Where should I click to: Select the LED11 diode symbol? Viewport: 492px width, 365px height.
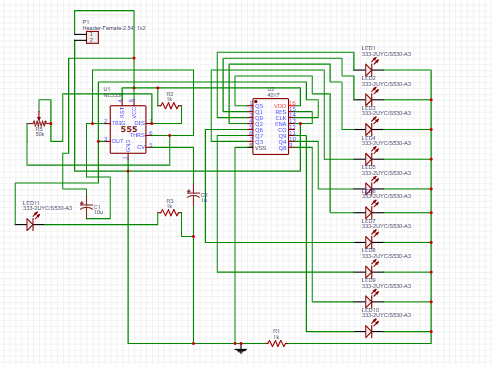31,222
